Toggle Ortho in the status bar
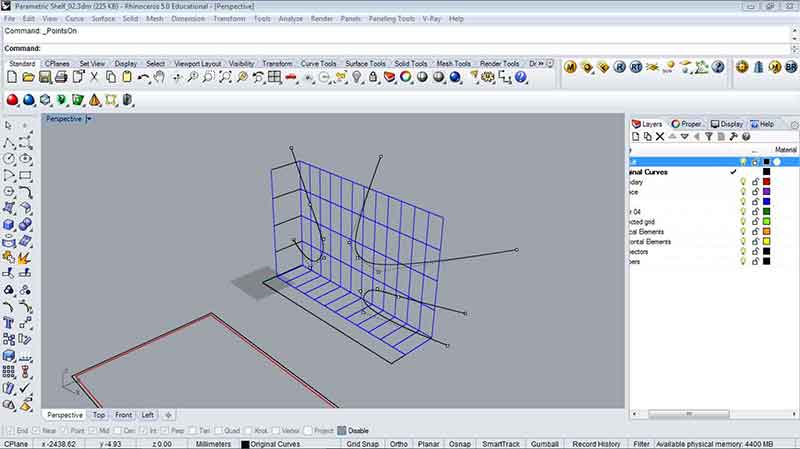800x449 pixels. pyautogui.click(x=398, y=444)
